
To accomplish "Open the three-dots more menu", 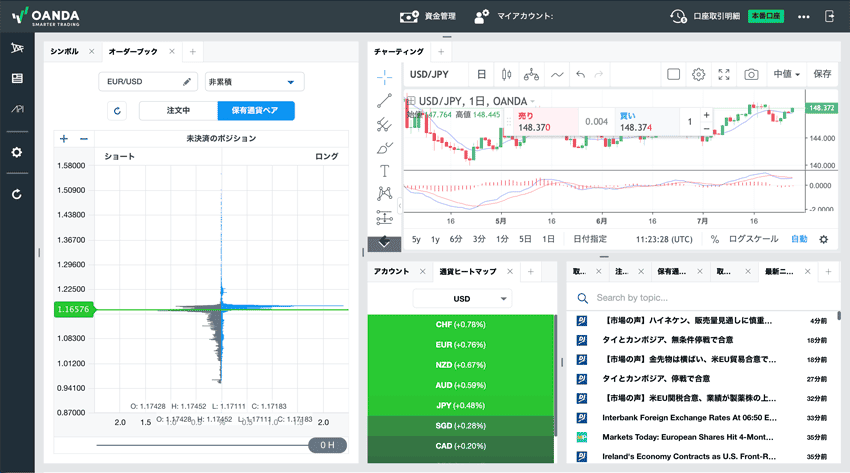I will click(803, 17).
